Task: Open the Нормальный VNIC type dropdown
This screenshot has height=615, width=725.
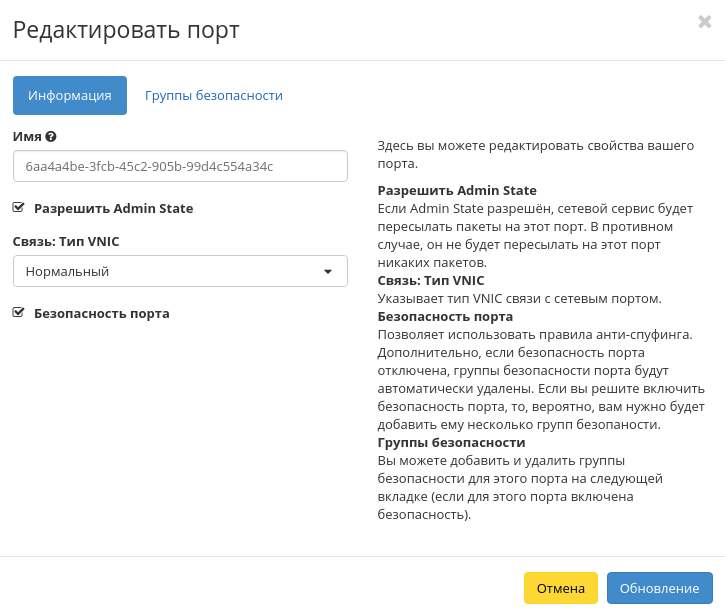Action: [x=180, y=271]
